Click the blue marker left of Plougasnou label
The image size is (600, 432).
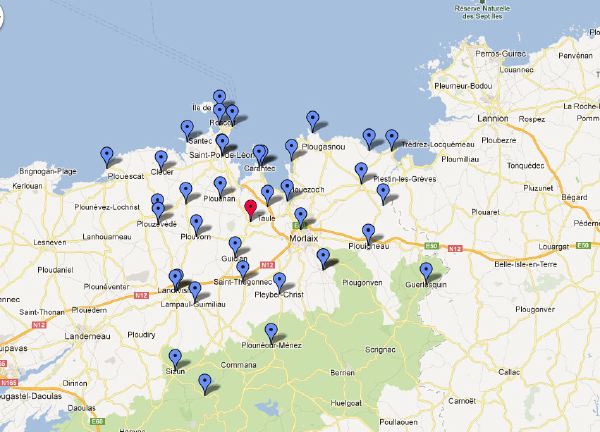(x=291, y=149)
